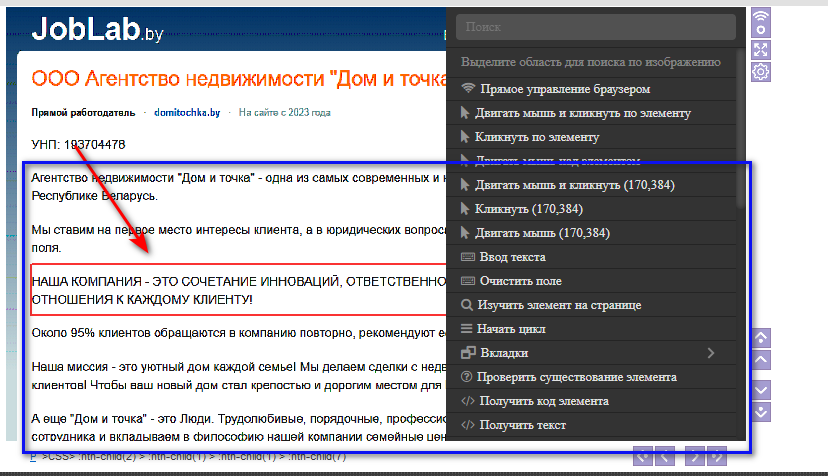This screenshot has height=476, width=828.
Task: Click the scroll-to-far-left arrow with dot
Action: 643,456
